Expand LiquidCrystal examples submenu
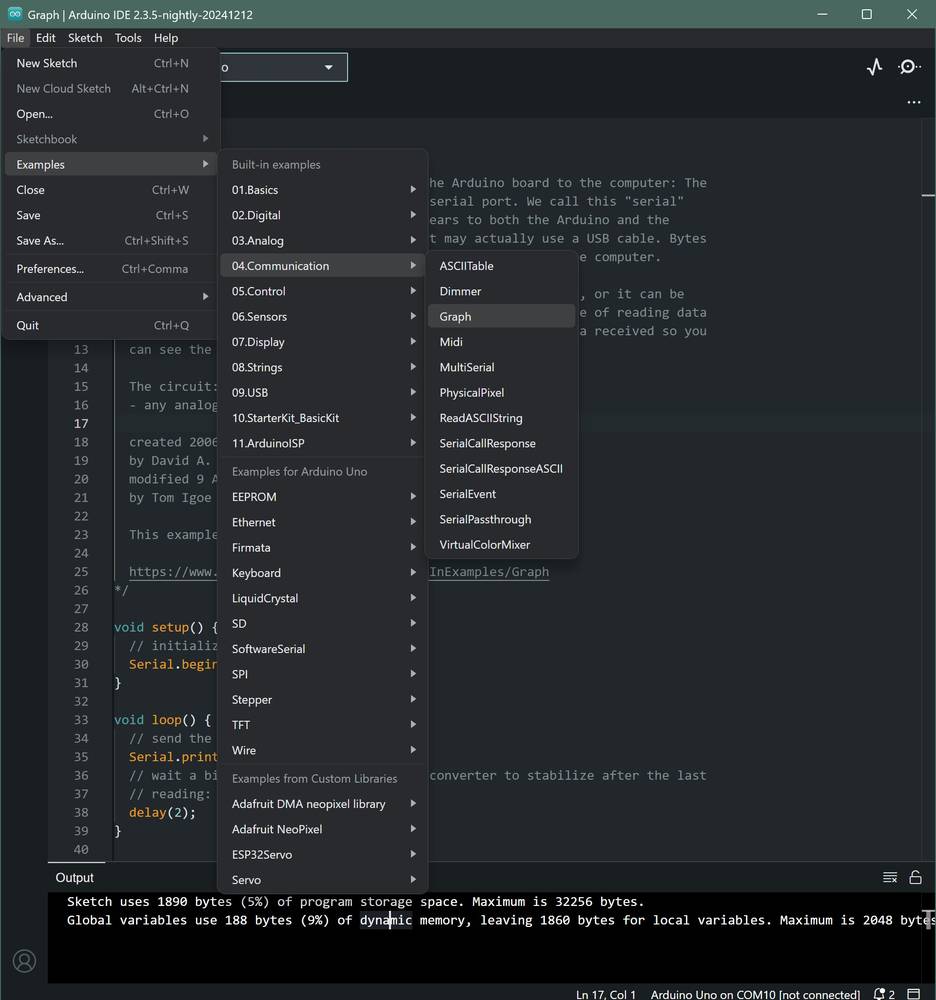 click(323, 598)
